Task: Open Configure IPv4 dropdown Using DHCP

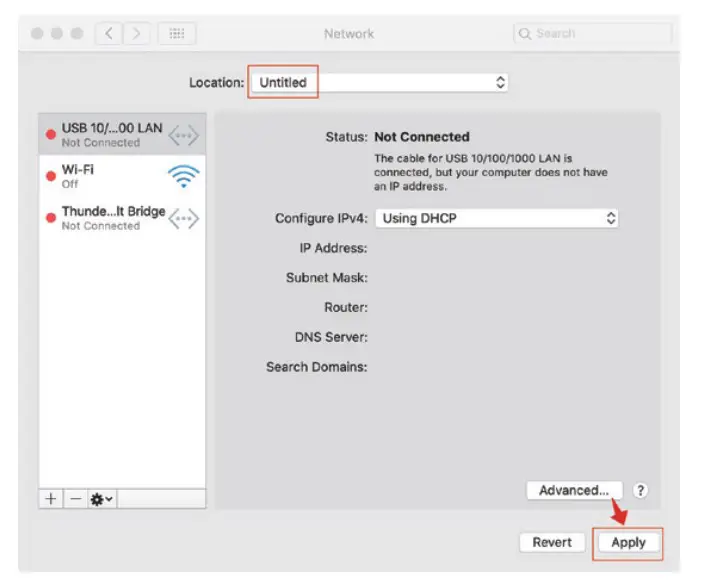Action: [497, 218]
